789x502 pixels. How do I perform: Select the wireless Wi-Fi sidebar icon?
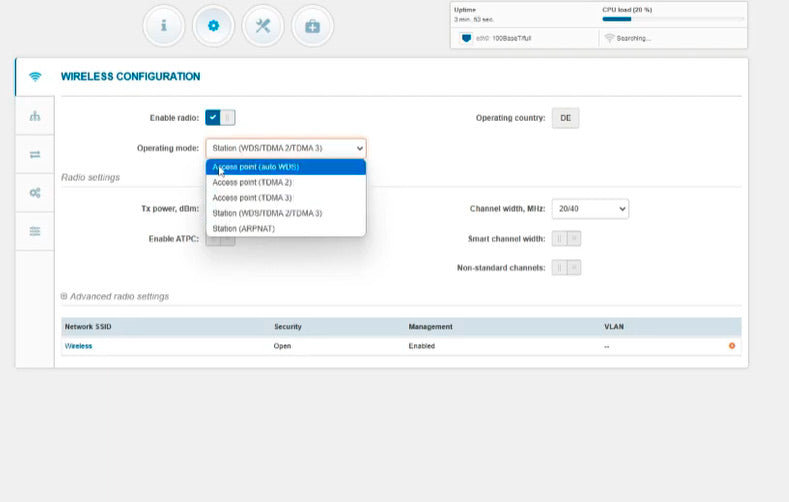[x=35, y=77]
